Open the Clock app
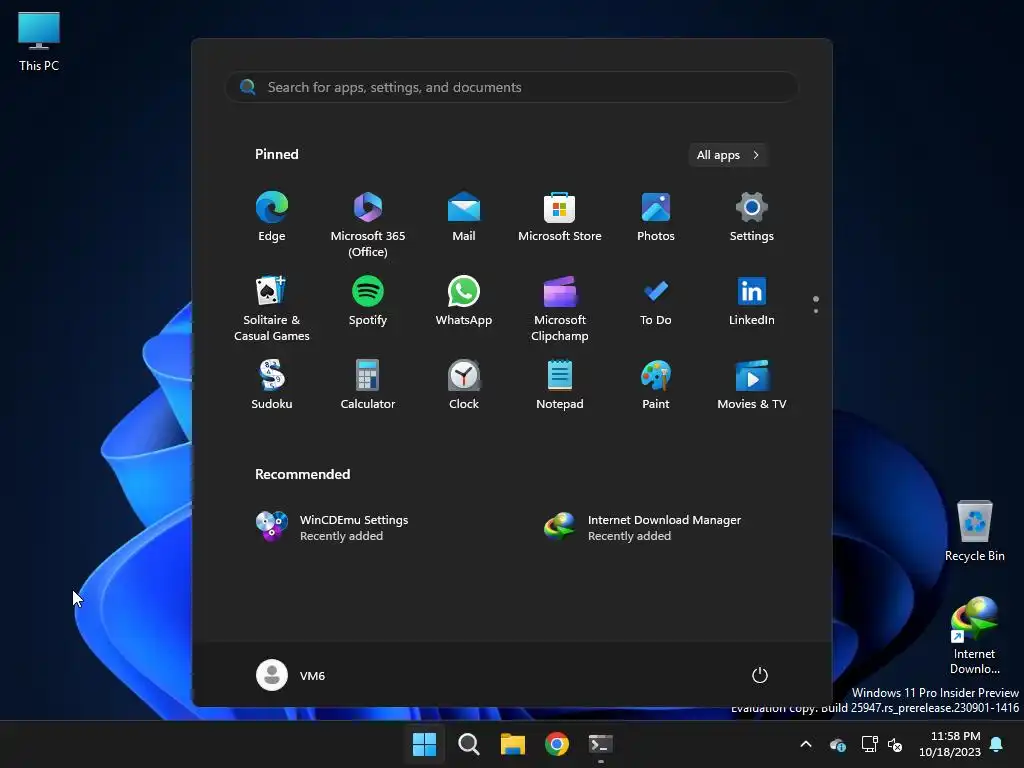The image size is (1024, 768). point(464,385)
